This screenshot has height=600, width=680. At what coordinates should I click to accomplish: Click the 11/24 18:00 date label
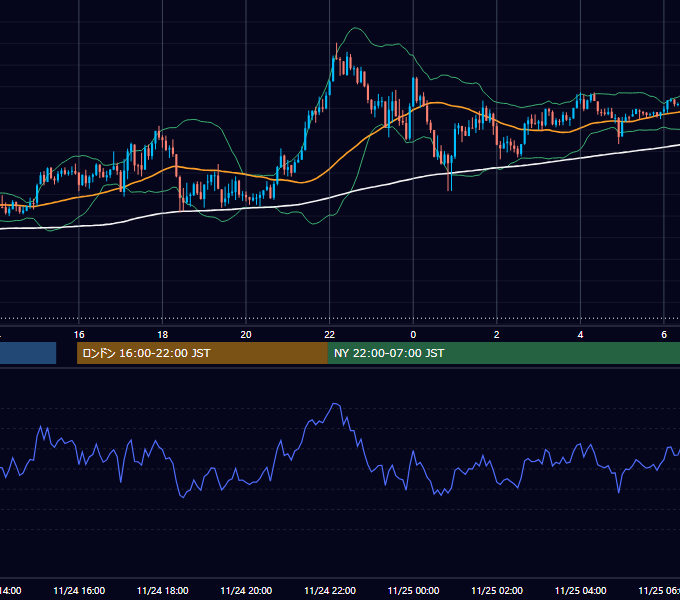coord(163,591)
